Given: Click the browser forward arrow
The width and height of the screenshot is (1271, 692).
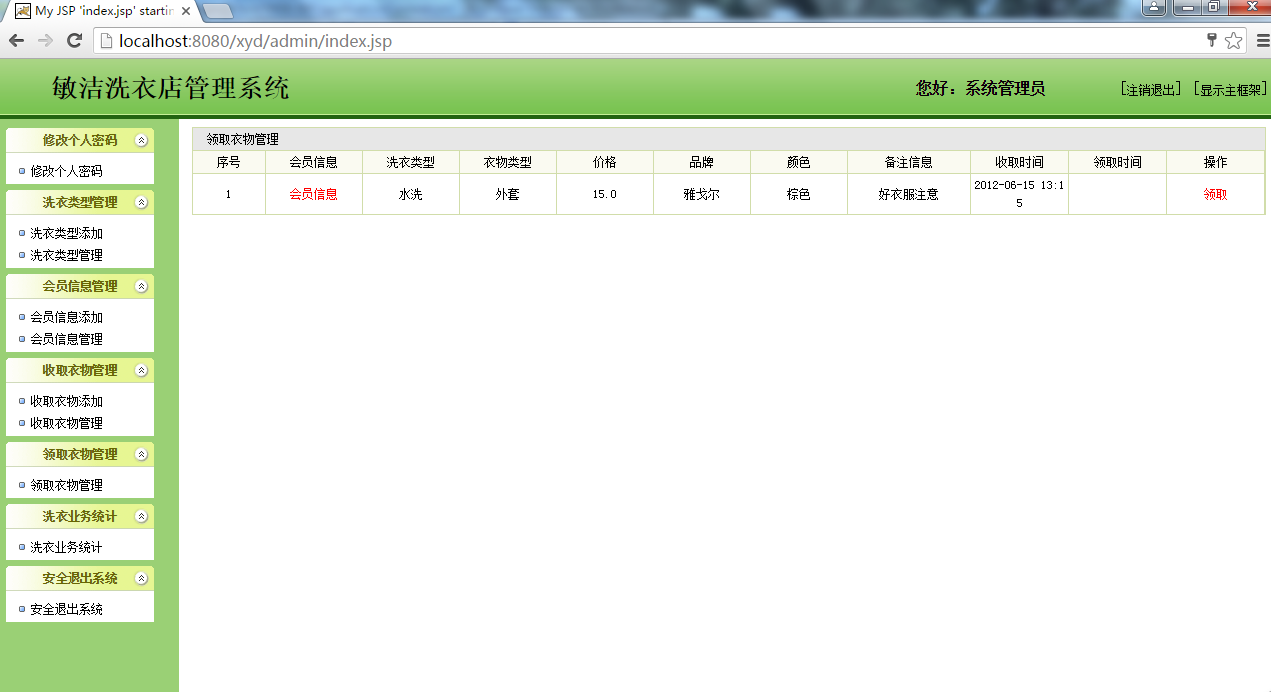Looking at the screenshot, I should [45, 41].
